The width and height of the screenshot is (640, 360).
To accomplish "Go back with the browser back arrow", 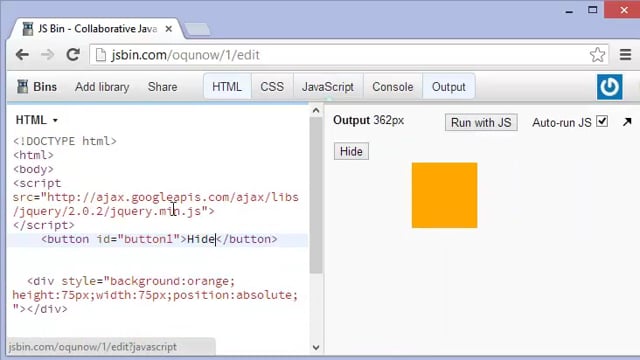I will pyautogui.click(x=22, y=55).
